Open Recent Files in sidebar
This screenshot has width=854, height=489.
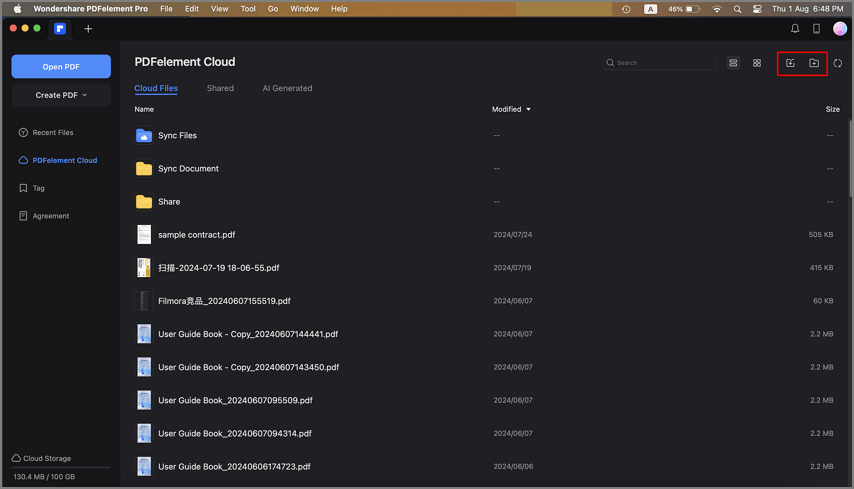click(x=52, y=132)
